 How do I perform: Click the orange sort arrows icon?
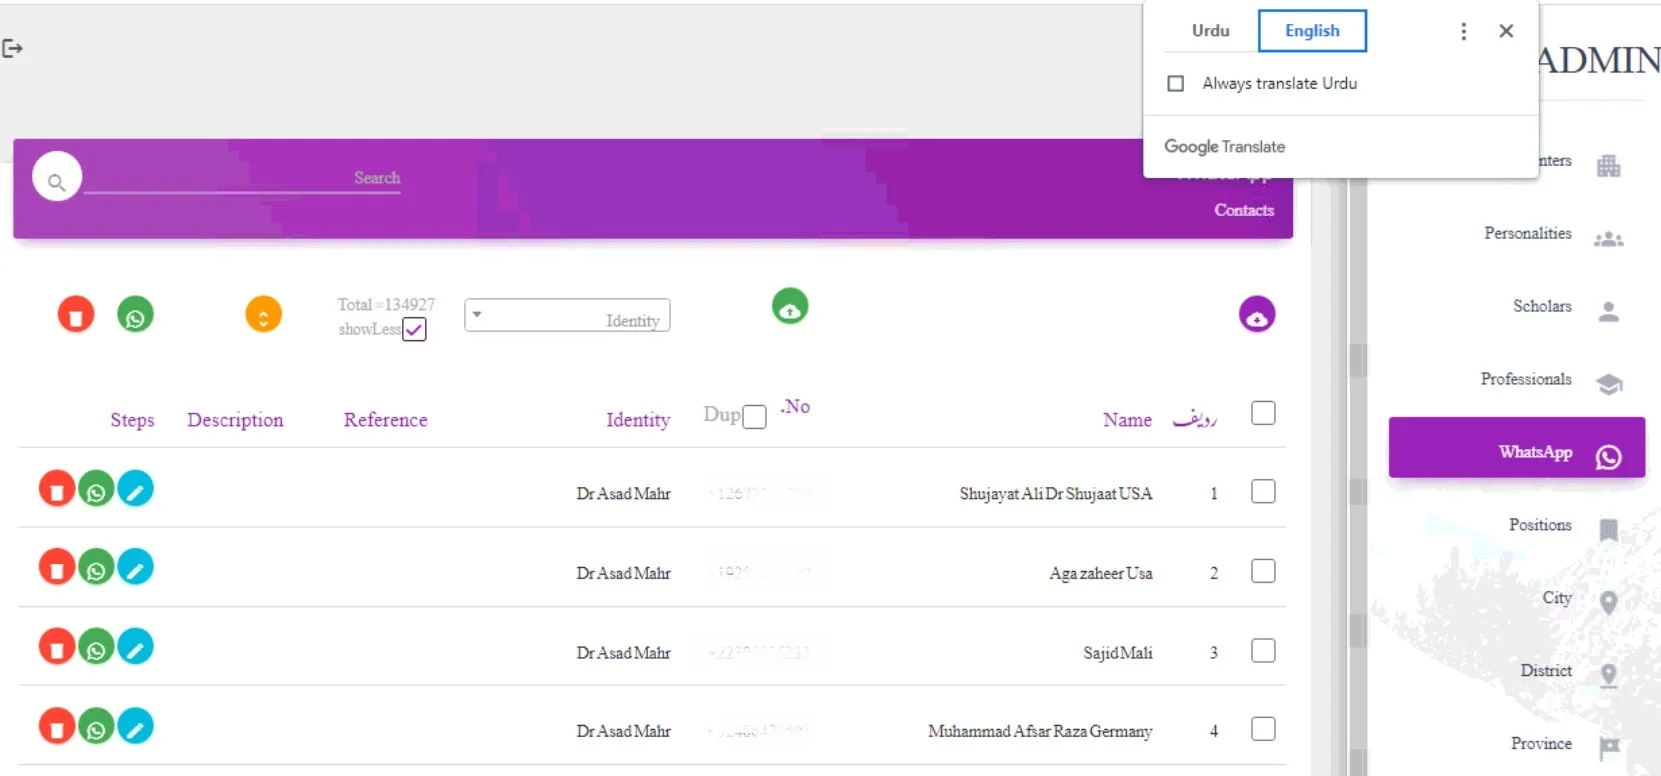(x=263, y=315)
